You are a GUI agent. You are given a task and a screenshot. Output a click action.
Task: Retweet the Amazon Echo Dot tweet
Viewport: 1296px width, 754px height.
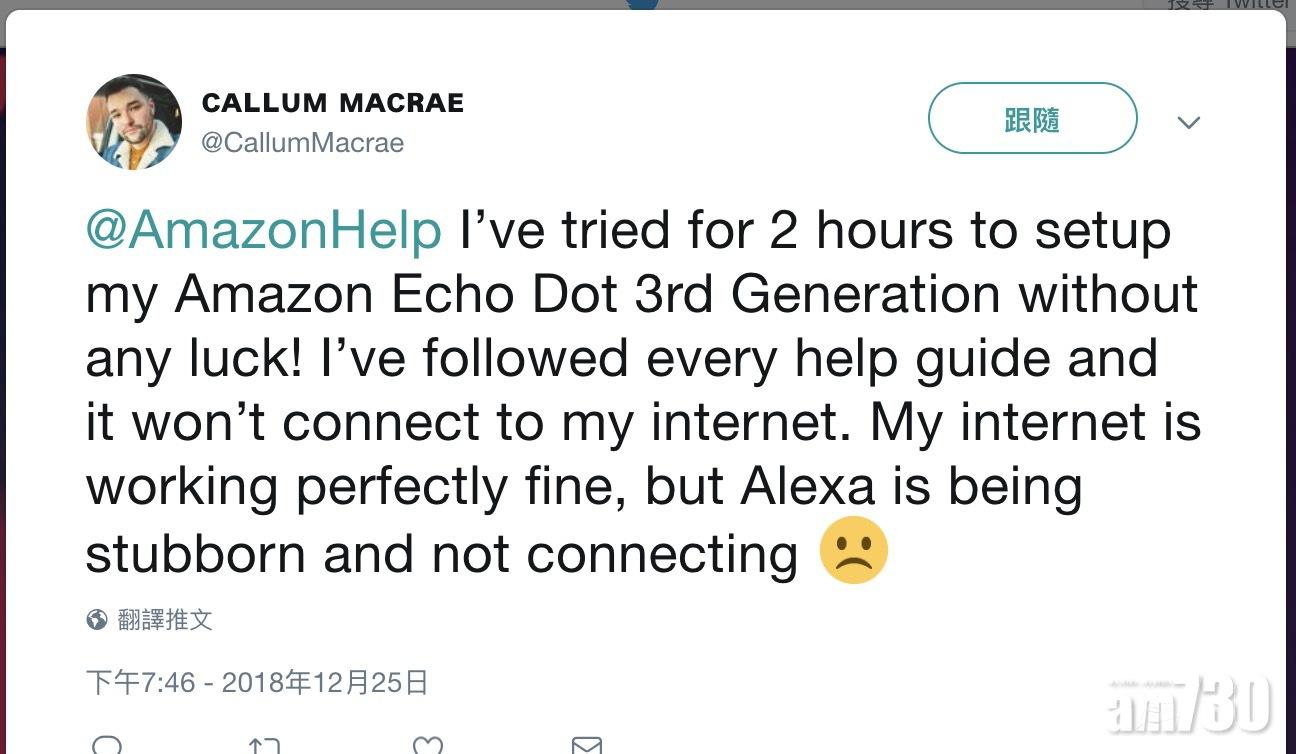(x=264, y=745)
